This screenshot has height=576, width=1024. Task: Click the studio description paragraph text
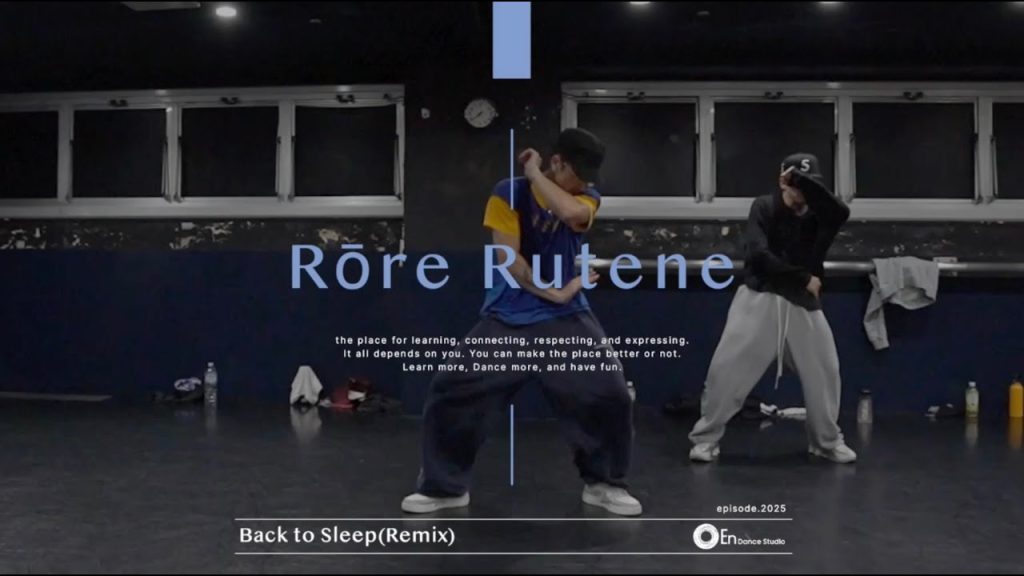click(511, 354)
